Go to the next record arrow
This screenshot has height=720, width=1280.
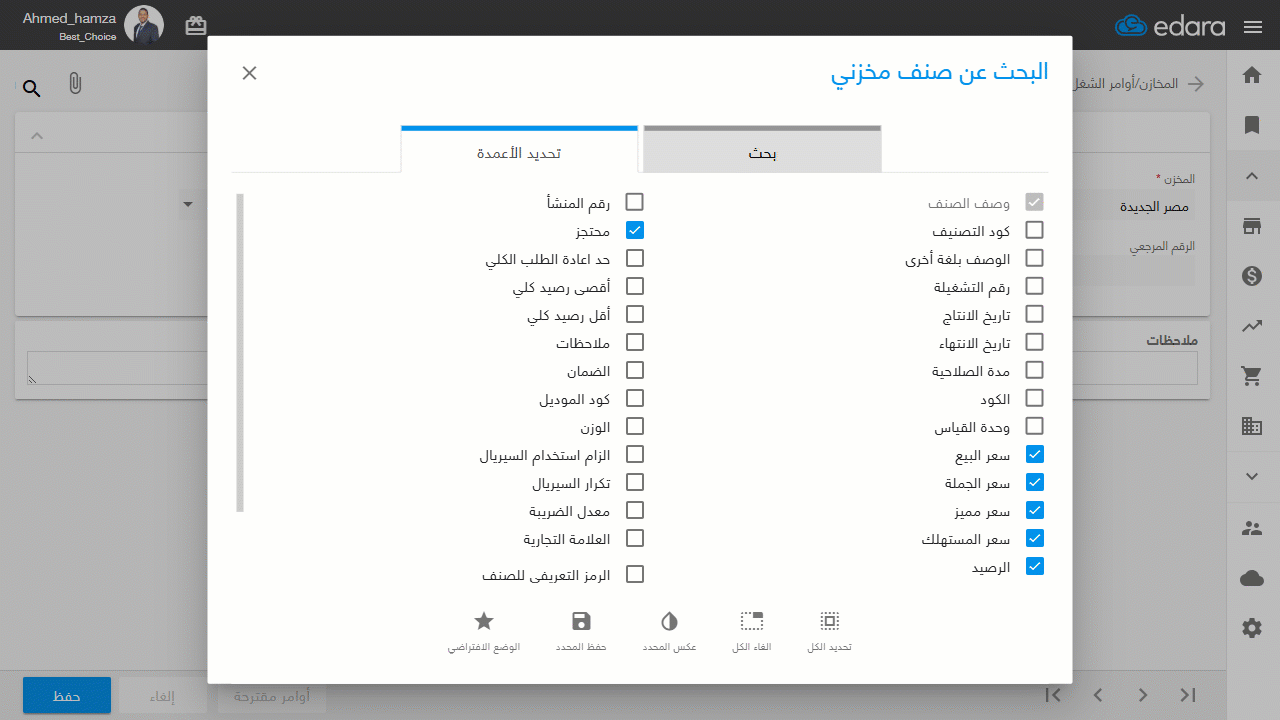[x=1143, y=695]
